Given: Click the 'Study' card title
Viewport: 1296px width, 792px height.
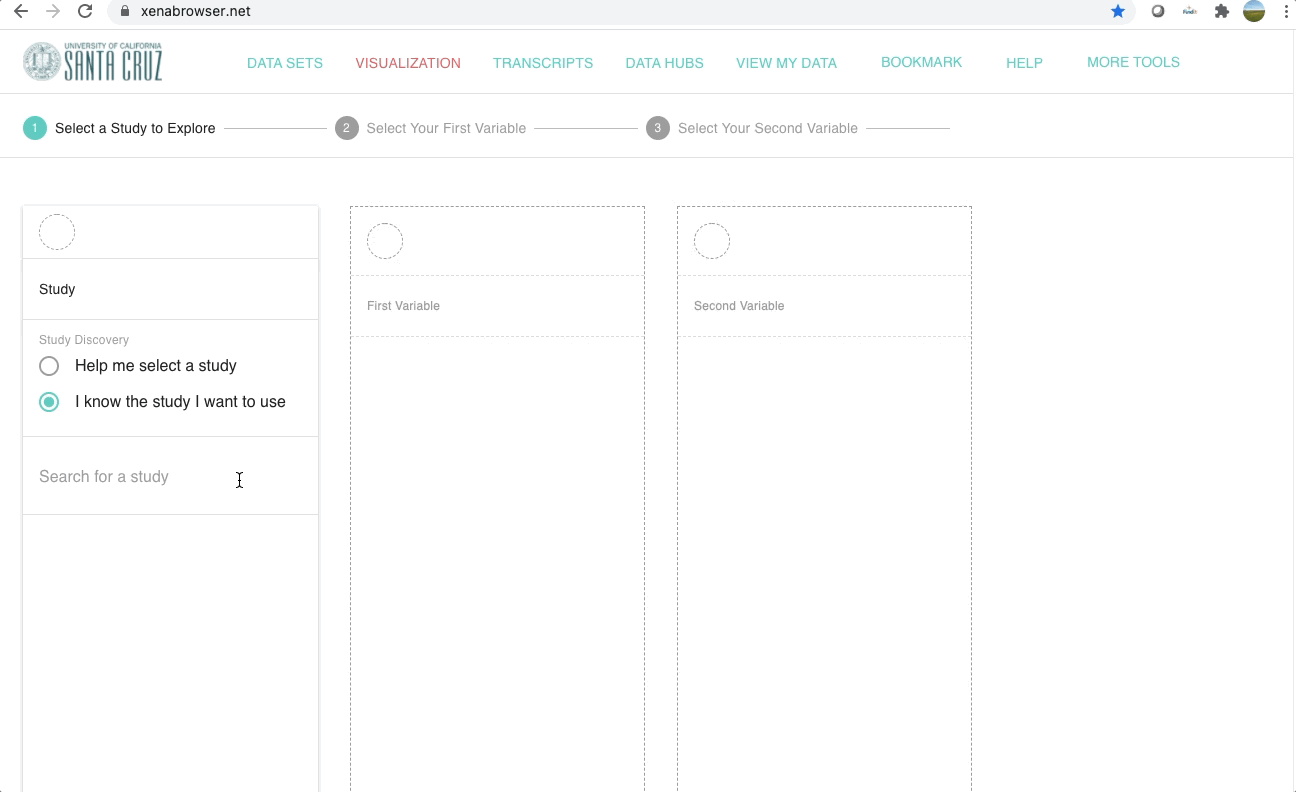Looking at the screenshot, I should click(x=57, y=289).
